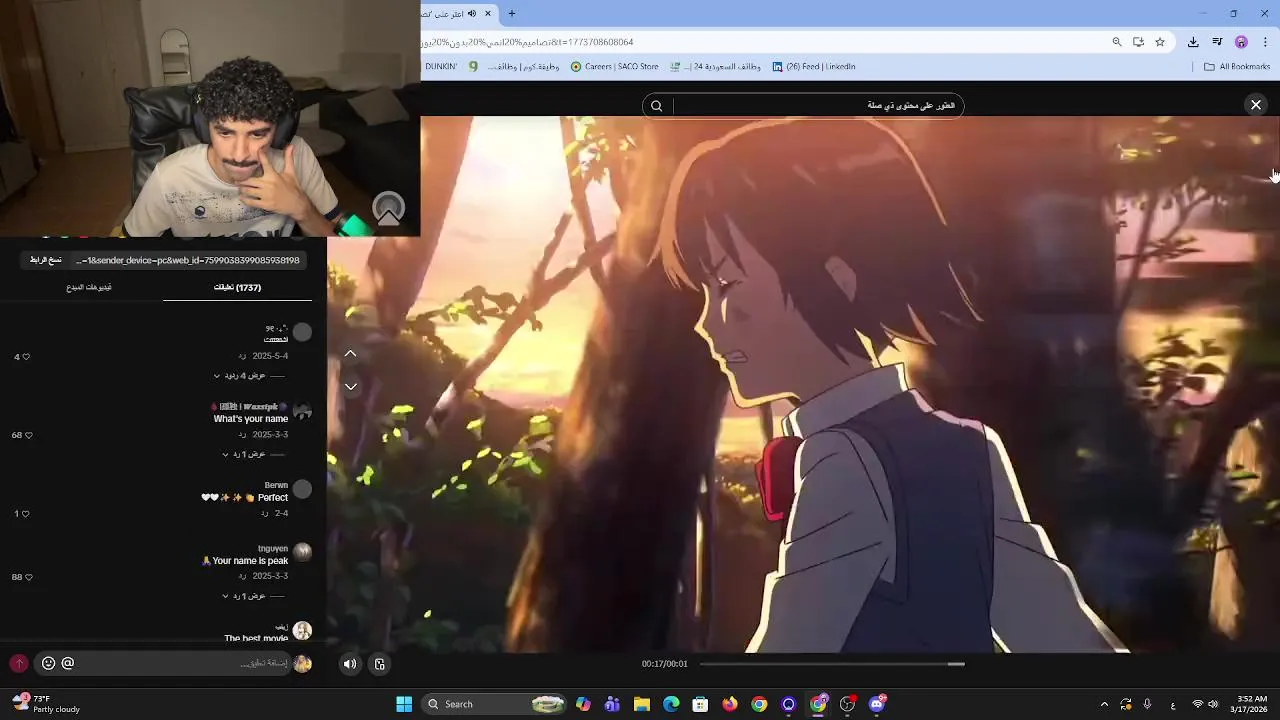The image size is (1280, 720).
Task: Open the weather widget showing 73°F
Action: click(45, 704)
